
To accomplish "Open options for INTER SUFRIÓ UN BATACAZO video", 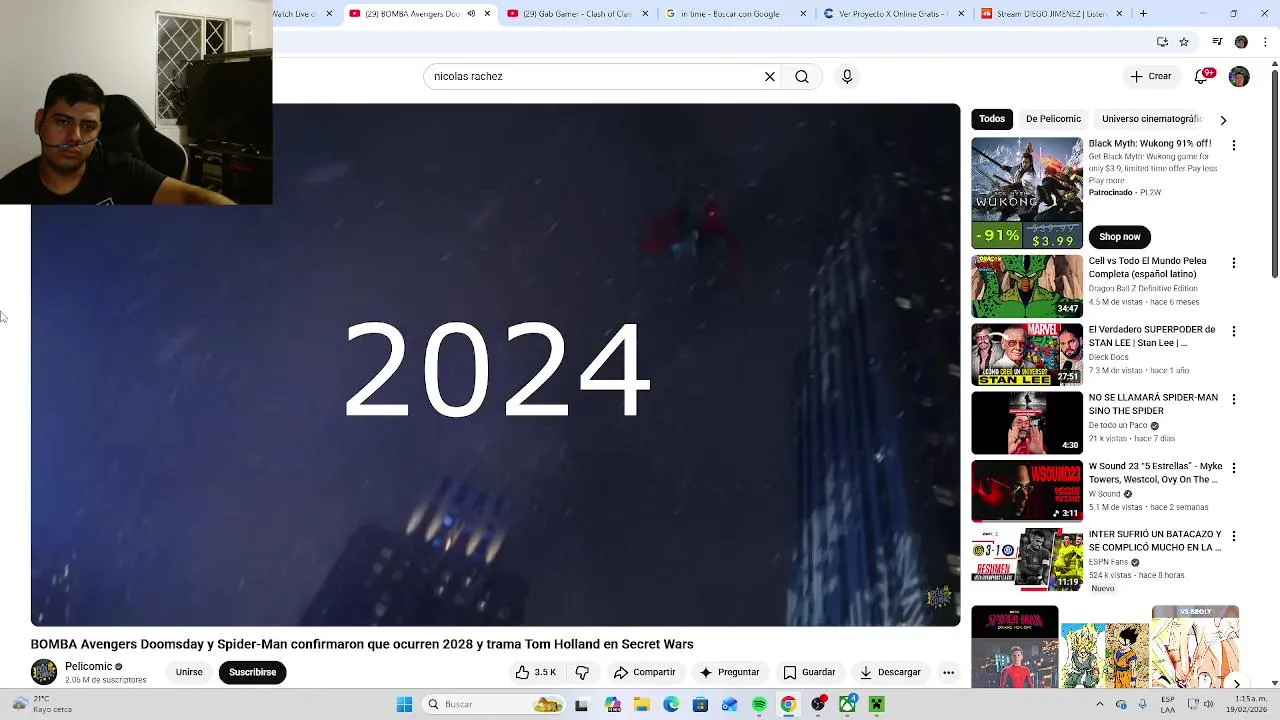I will 1234,536.
